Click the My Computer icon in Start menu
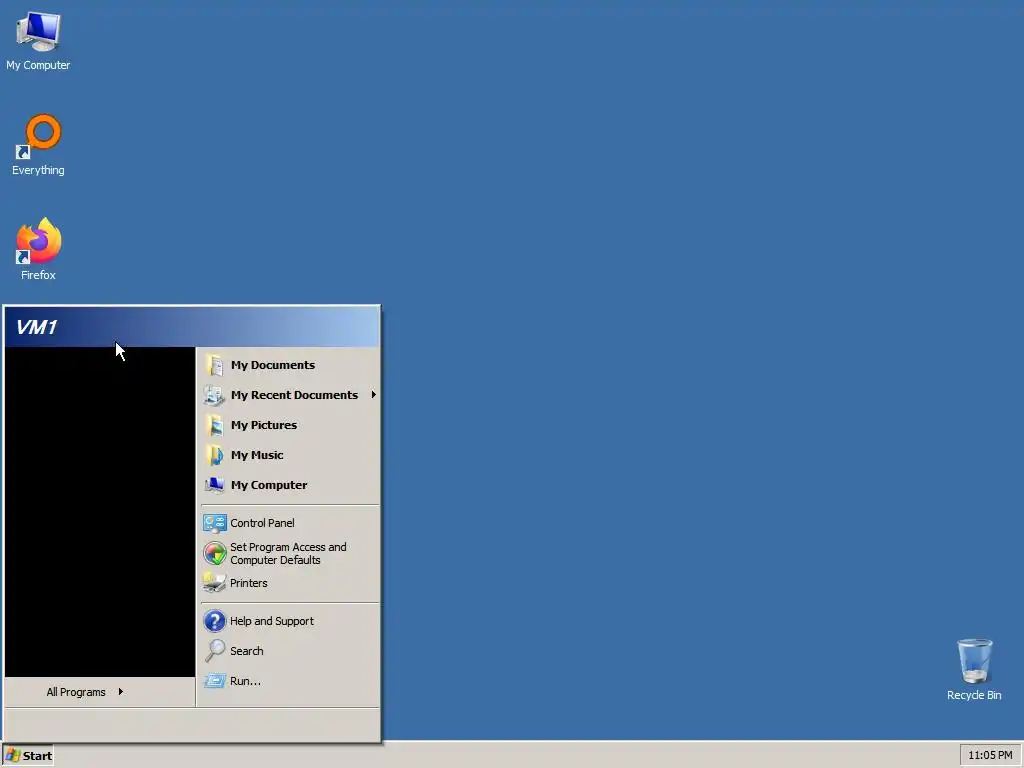1024x768 pixels. 214,485
